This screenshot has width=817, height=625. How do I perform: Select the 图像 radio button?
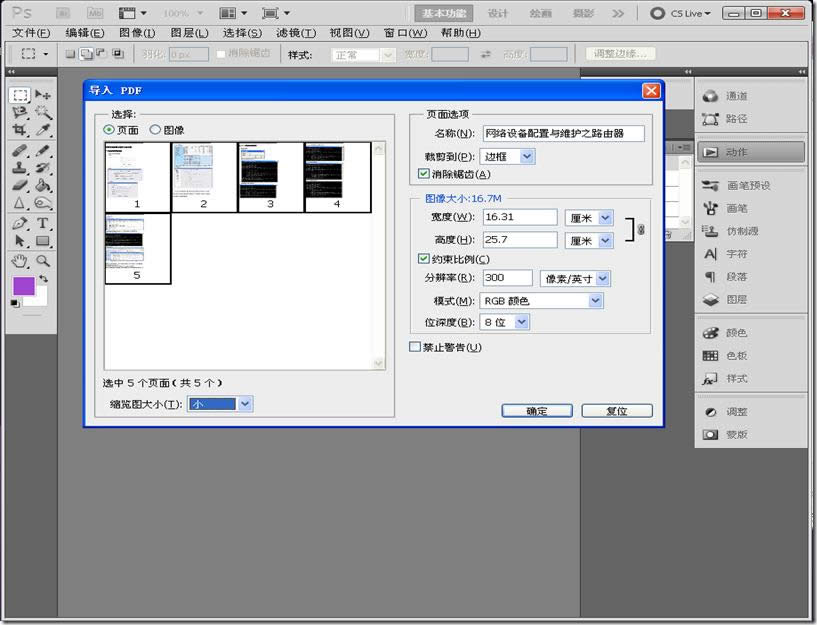(x=155, y=130)
